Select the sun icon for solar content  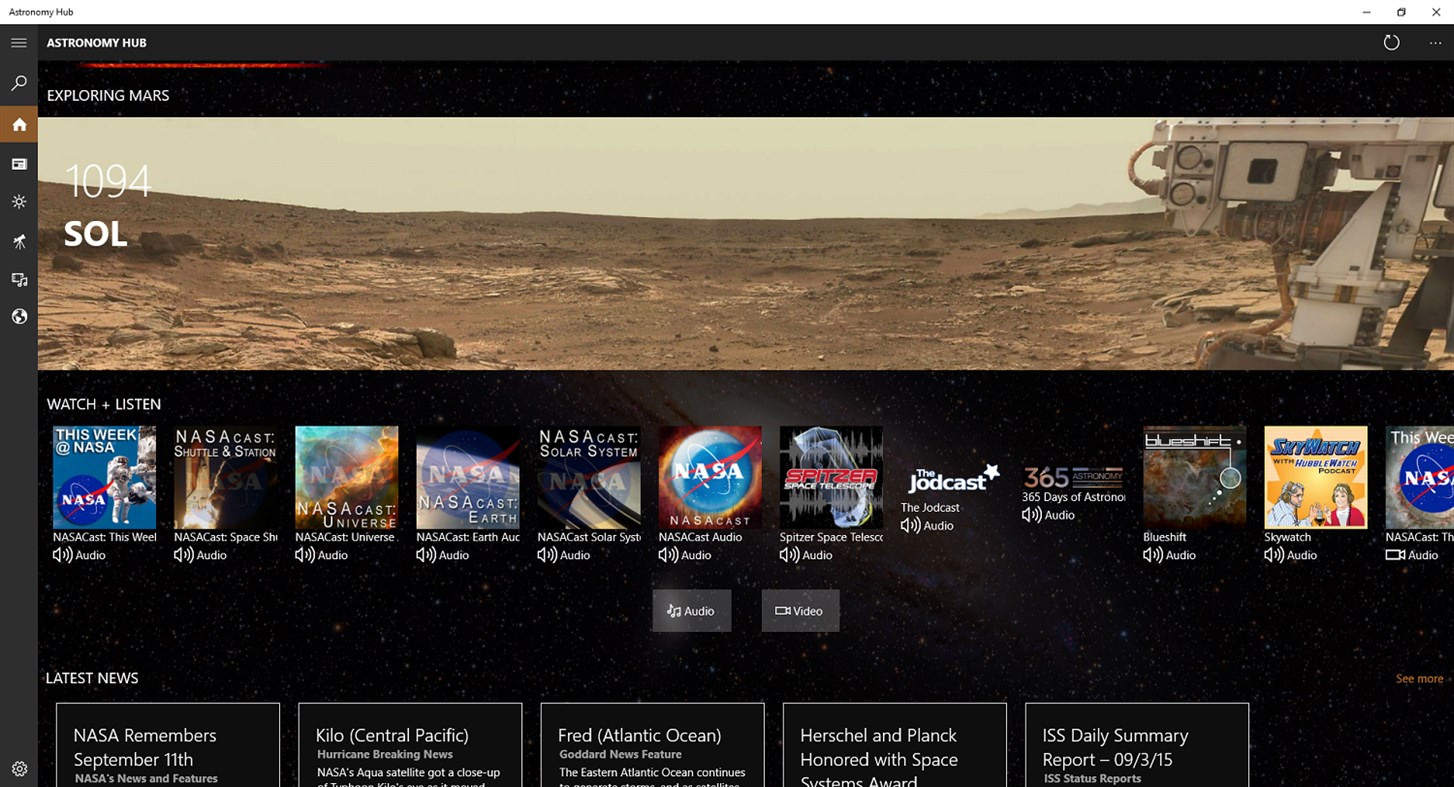pyautogui.click(x=18, y=202)
